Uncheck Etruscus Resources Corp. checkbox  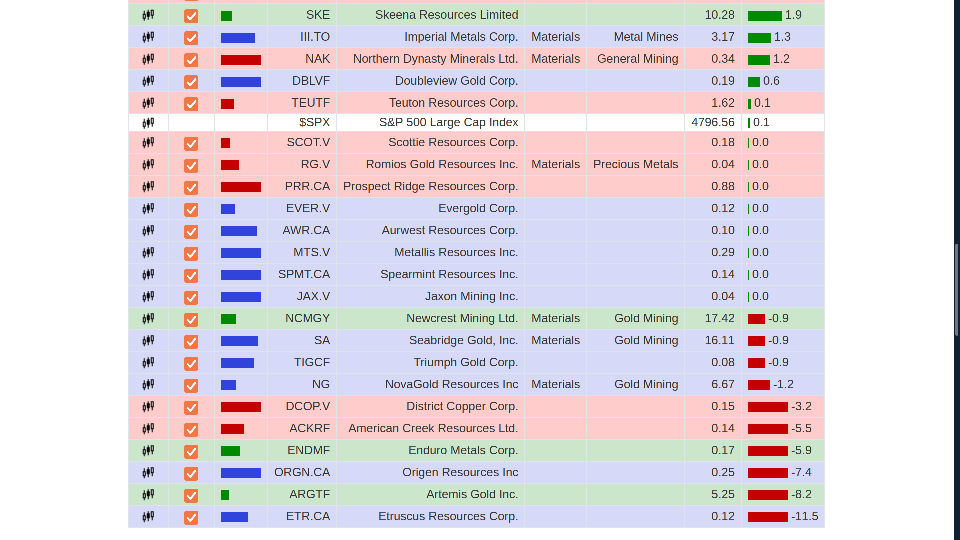(x=191, y=518)
